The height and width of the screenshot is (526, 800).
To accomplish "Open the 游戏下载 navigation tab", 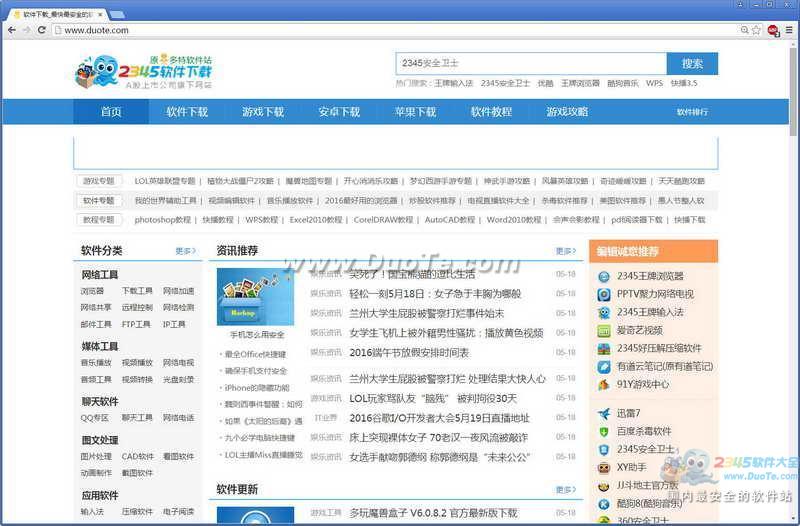I will coord(262,112).
